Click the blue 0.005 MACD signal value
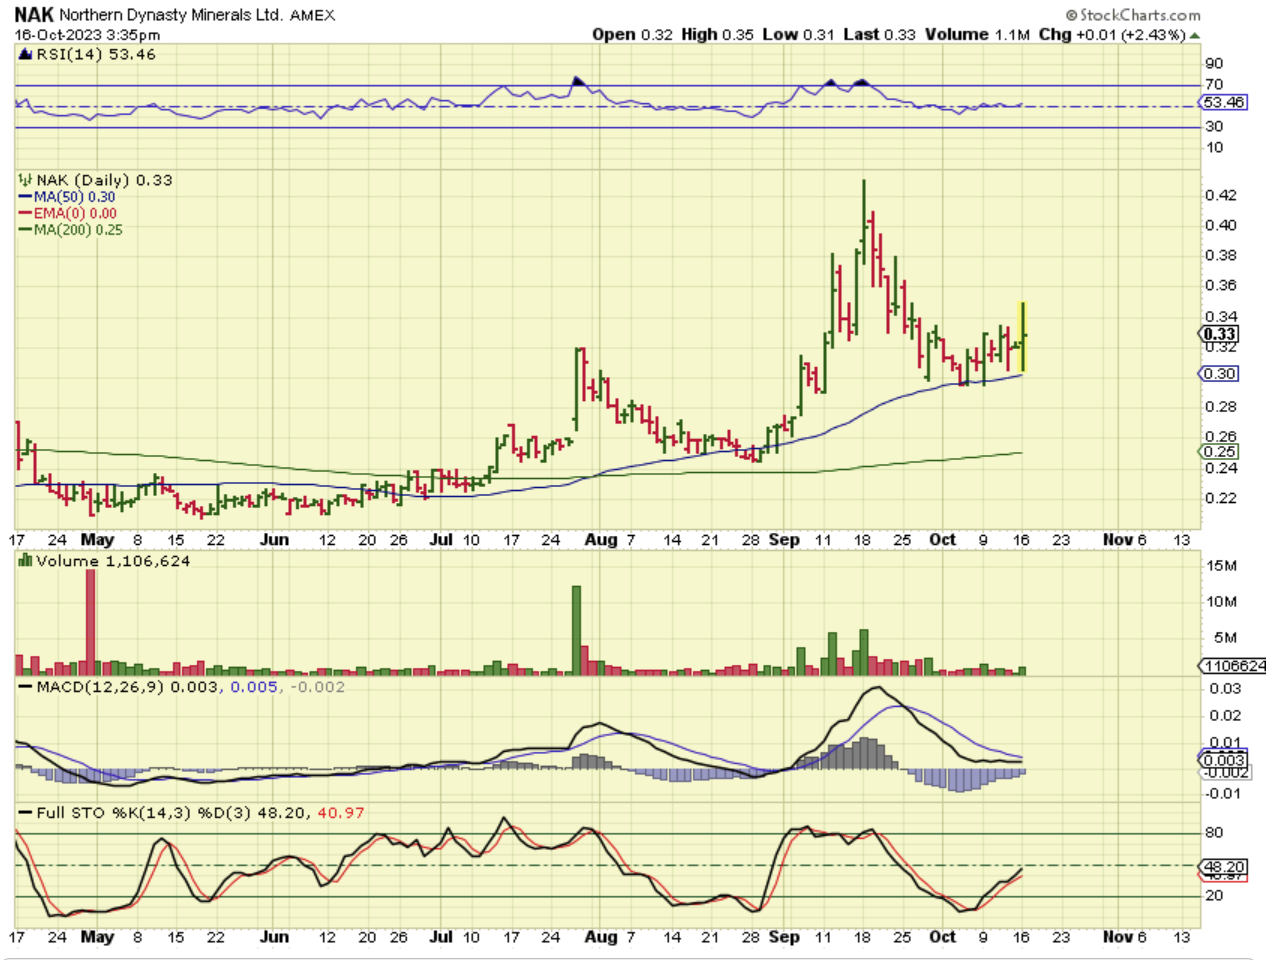Viewport: 1272px width, 960px height. coord(254,687)
